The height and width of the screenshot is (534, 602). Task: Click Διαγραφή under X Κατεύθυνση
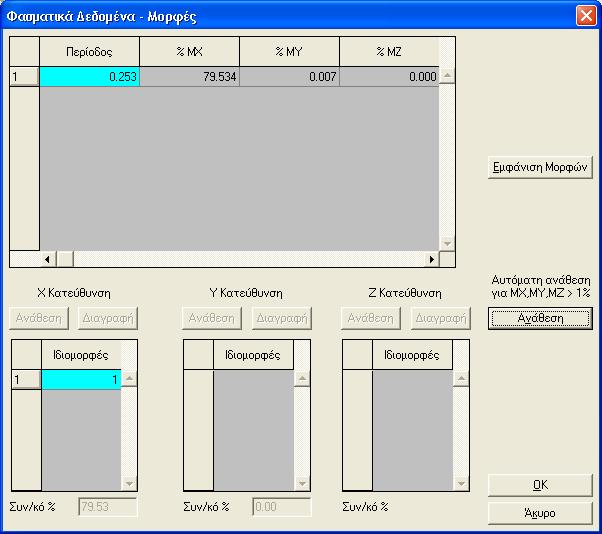click(x=108, y=318)
